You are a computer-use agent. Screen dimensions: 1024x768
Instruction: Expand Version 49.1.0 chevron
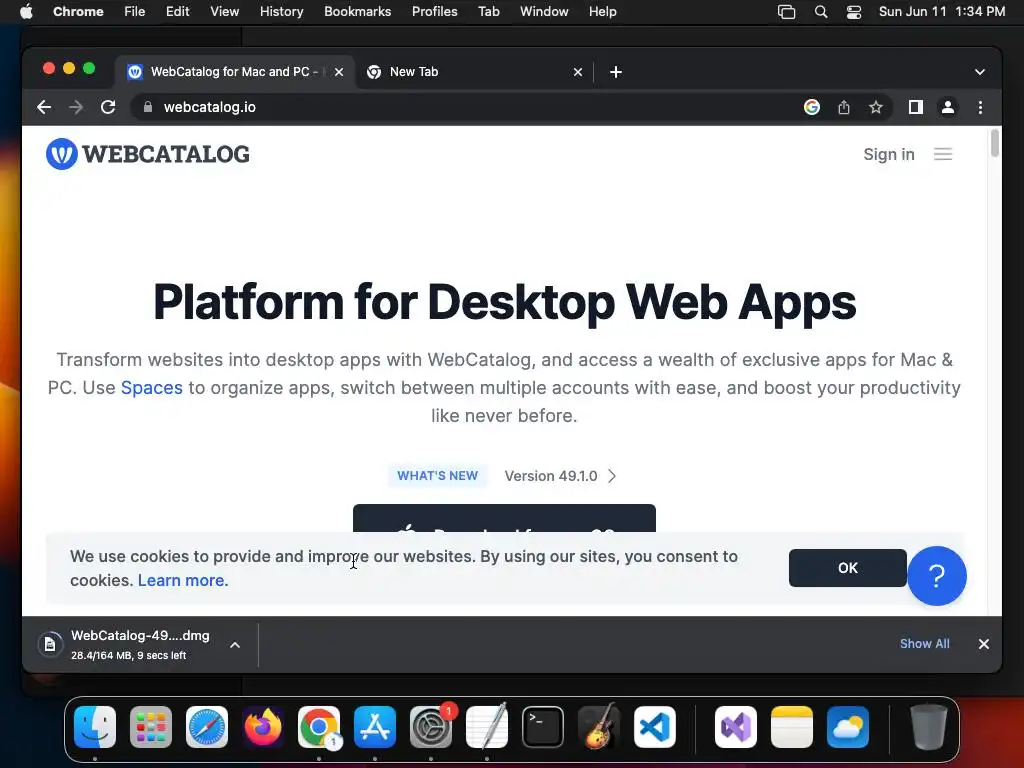612,476
